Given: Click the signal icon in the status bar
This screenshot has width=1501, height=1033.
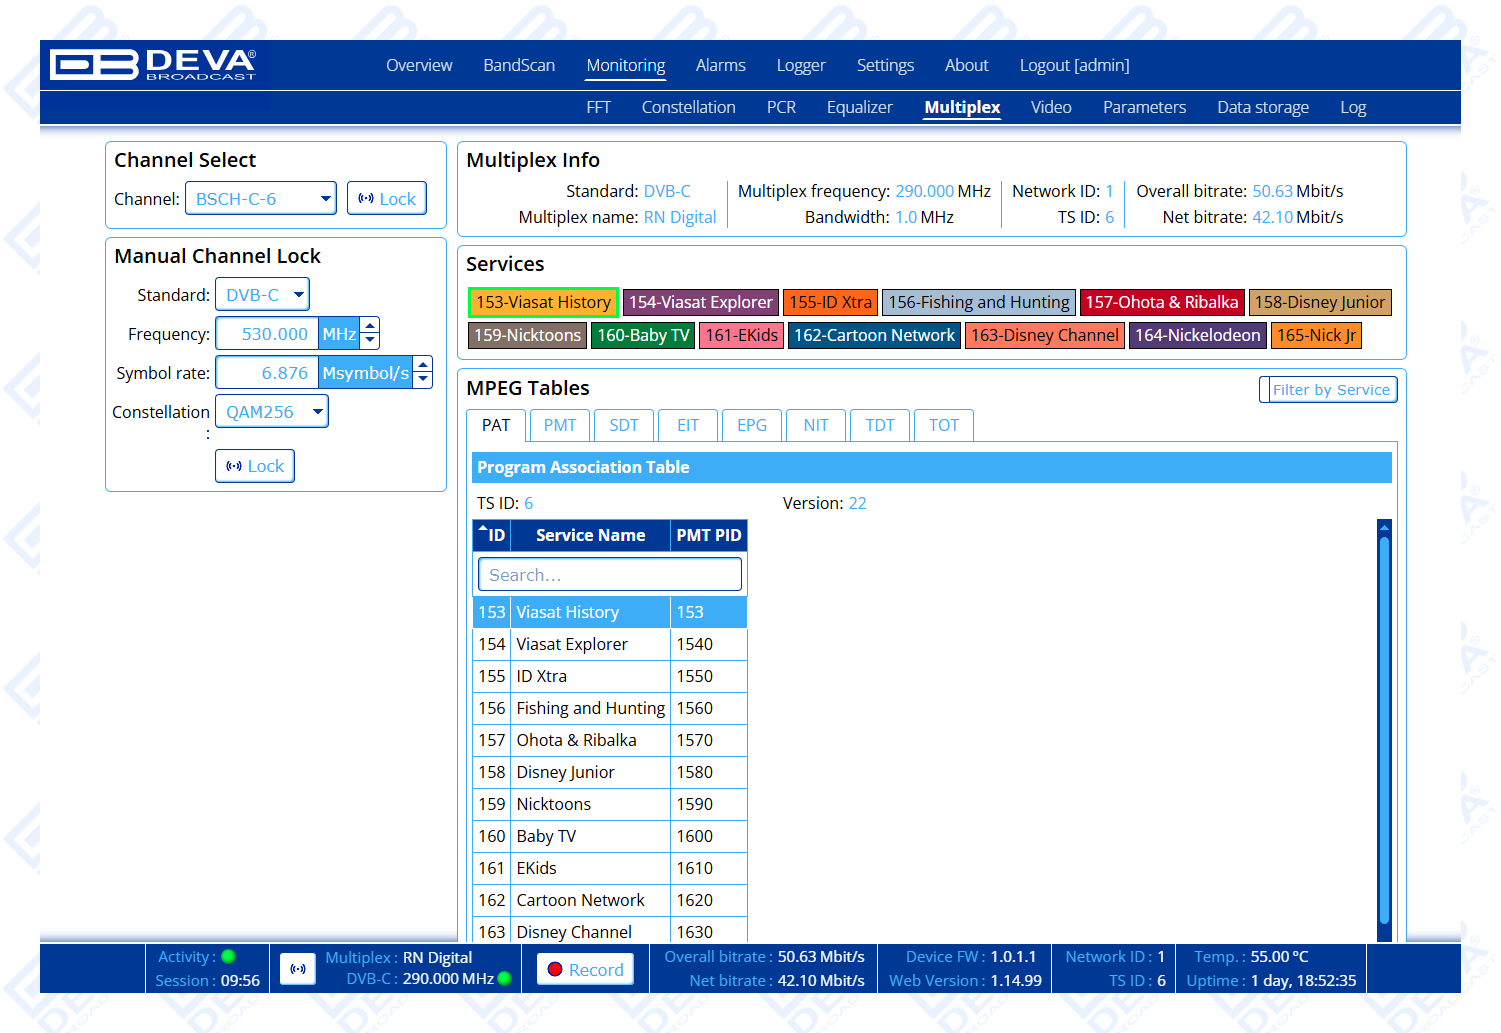Looking at the screenshot, I should pos(298,969).
